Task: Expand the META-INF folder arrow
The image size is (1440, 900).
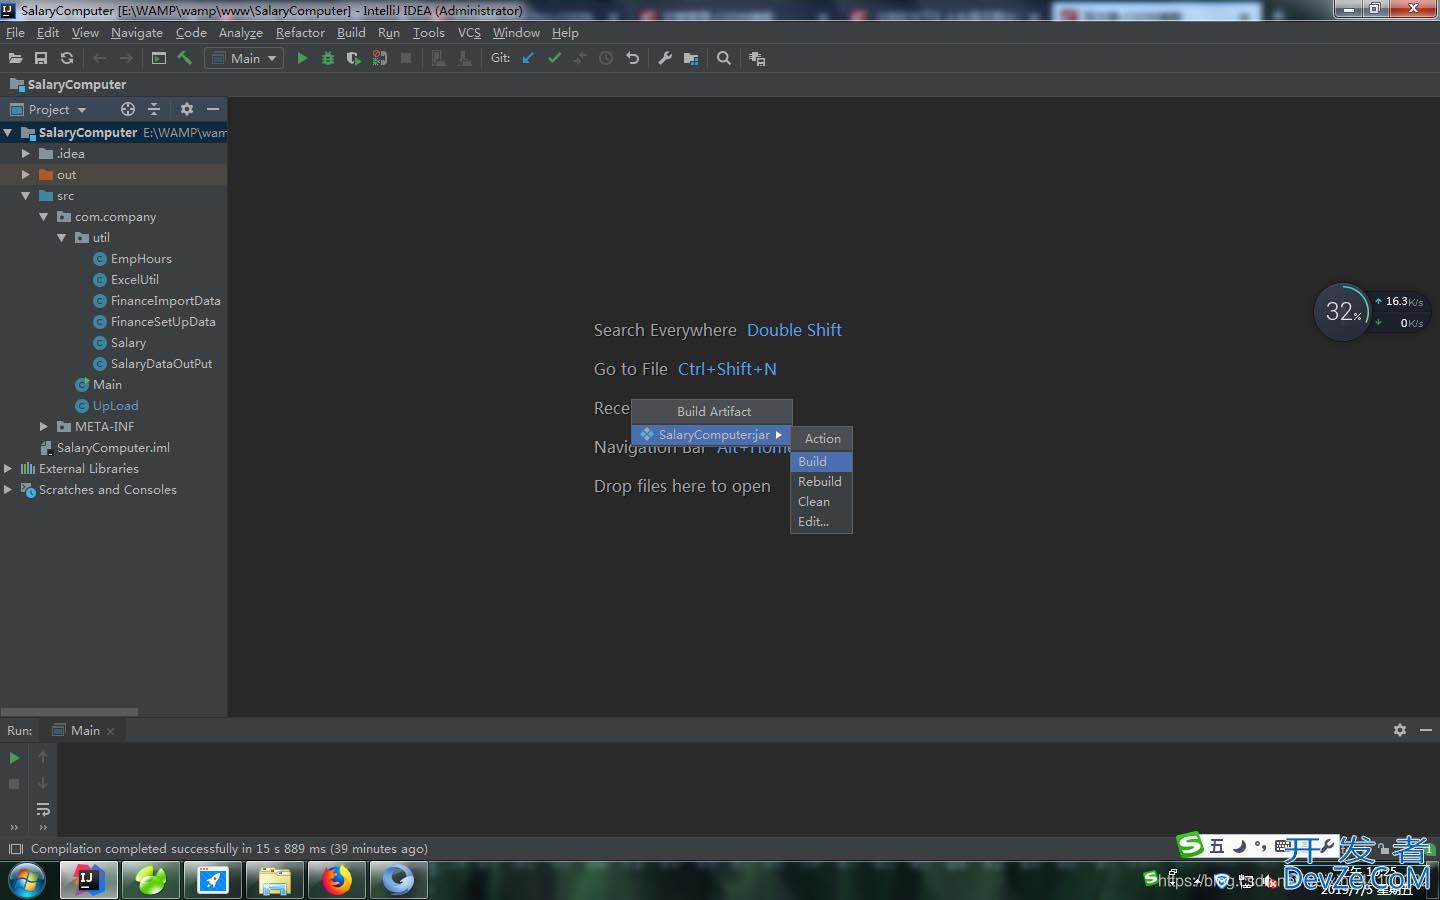Action: pyautogui.click(x=44, y=426)
